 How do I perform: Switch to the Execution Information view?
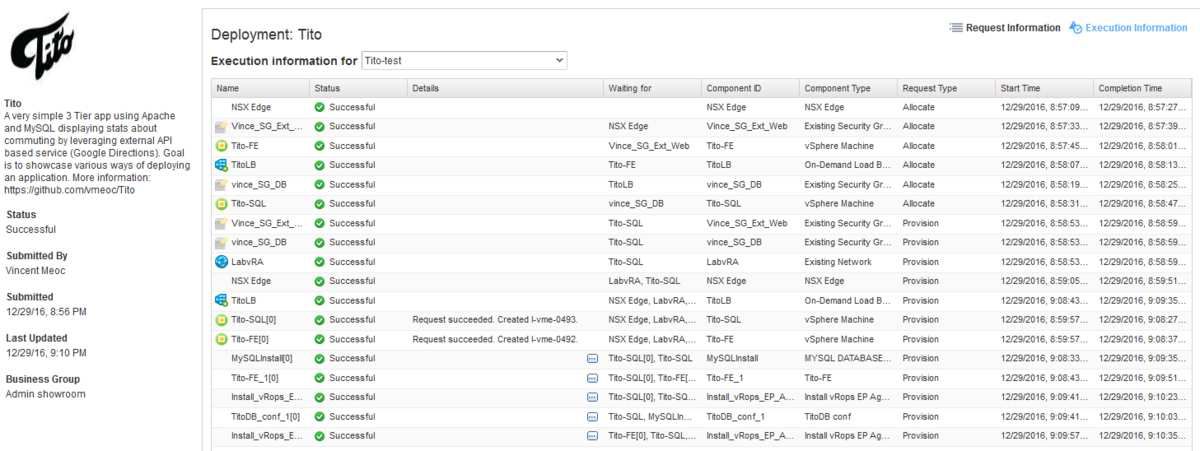tap(1136, 28)
